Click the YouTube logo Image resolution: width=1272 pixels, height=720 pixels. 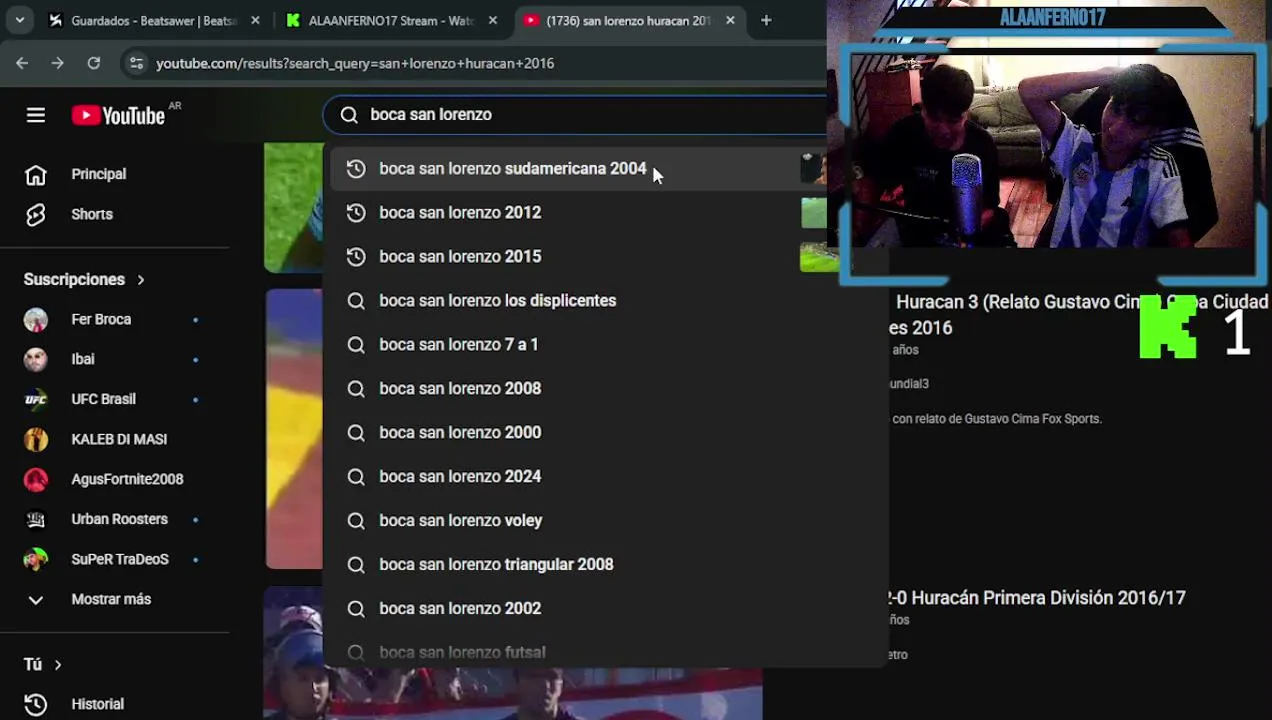tap(118, 115)
